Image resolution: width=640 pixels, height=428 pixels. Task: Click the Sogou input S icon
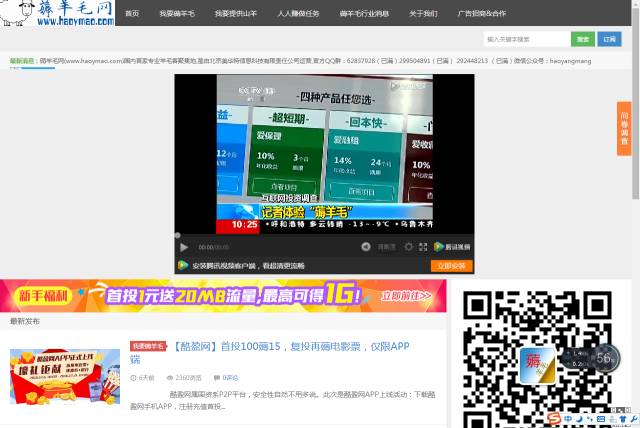(554, 419)
